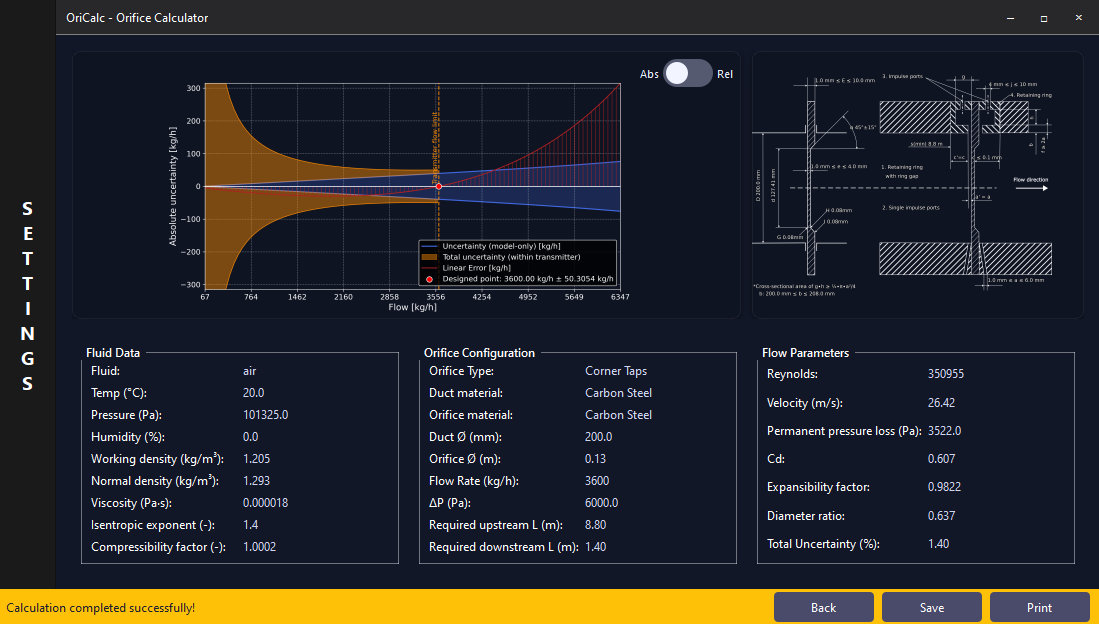Open the Duct material Carbon Steel selector

(618, 392)
